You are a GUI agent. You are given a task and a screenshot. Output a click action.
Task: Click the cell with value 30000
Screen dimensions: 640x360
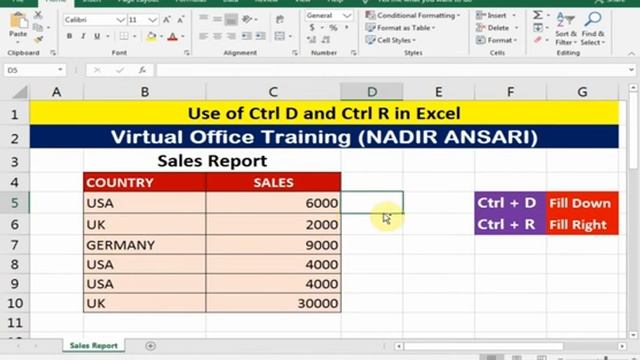tap(273, 303)
